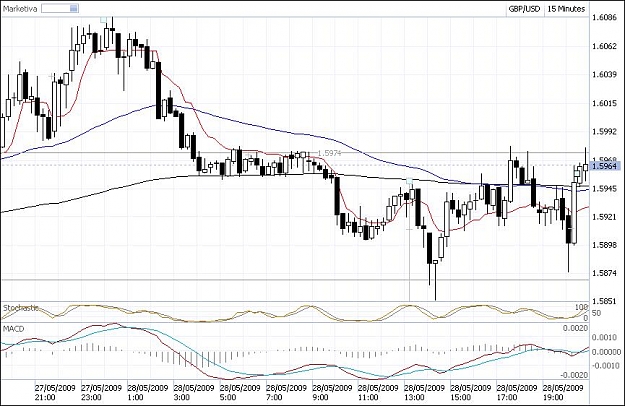Image resolution: width=625 pixels, height=406 pixels.
Task: Click the dropdown arrow beside Marketiva
Action: click(73, 8)
